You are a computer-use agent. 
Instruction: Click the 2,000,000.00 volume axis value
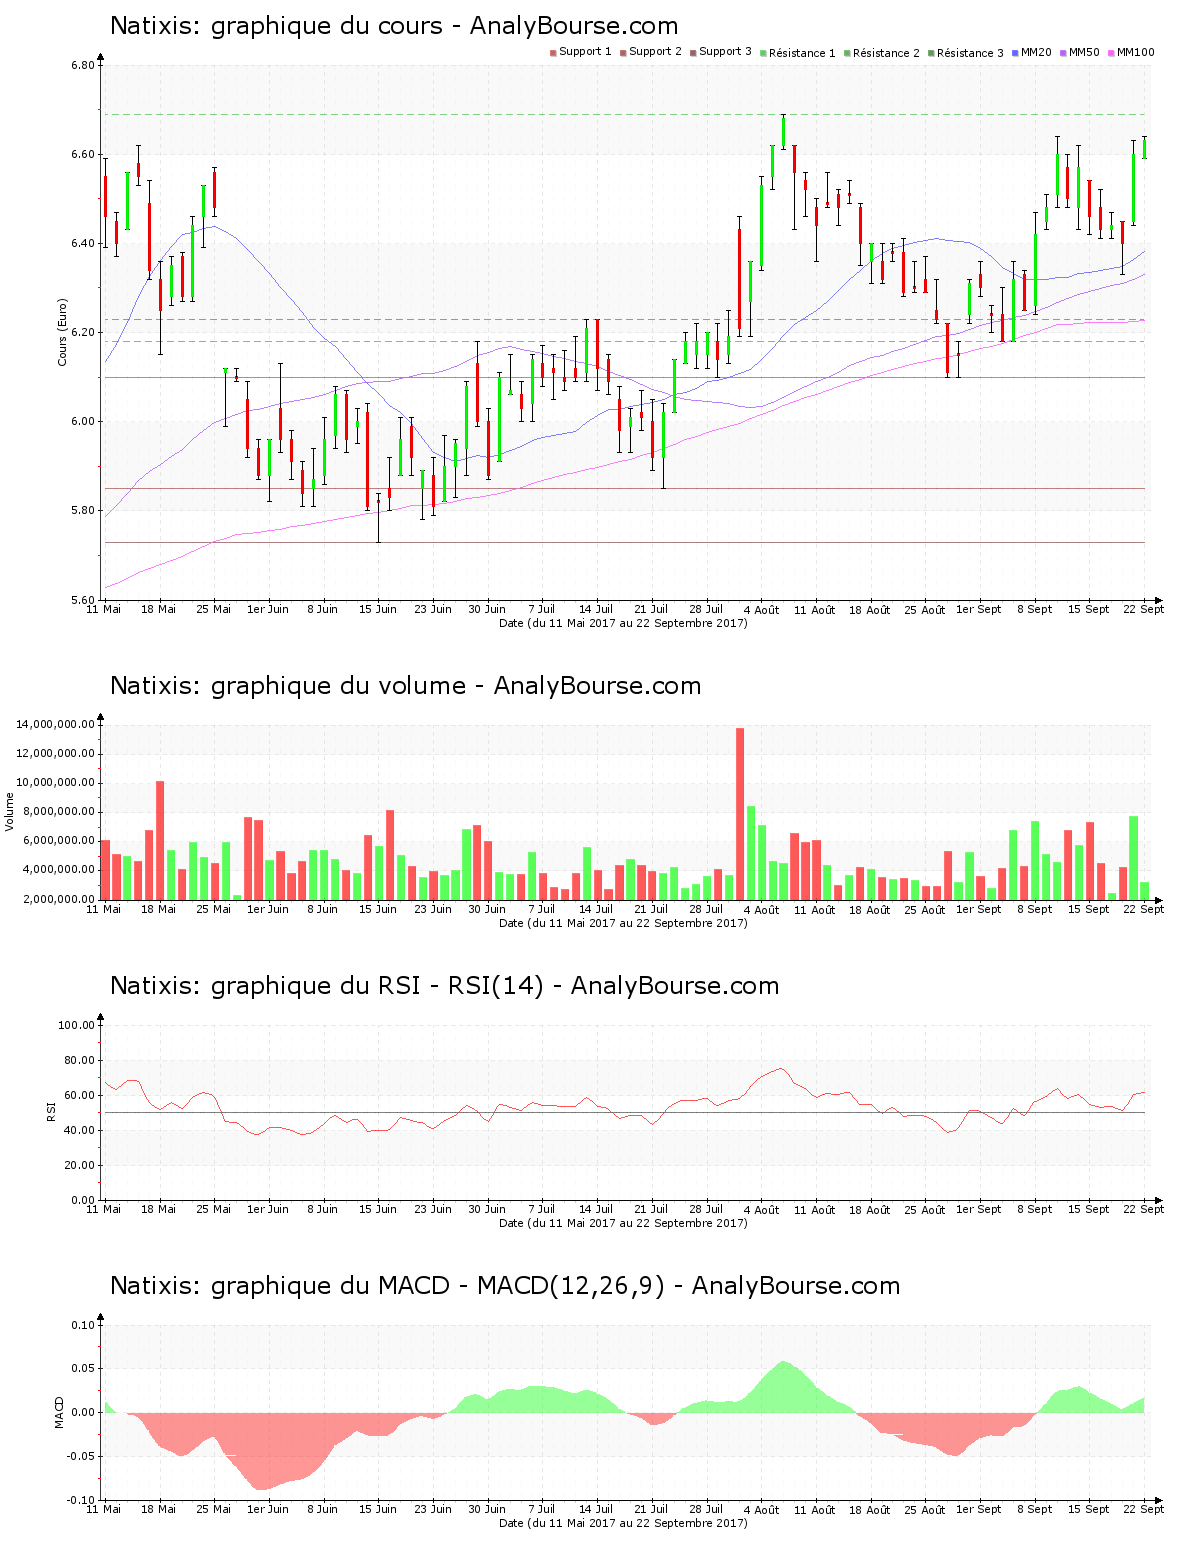coord(59,899)
